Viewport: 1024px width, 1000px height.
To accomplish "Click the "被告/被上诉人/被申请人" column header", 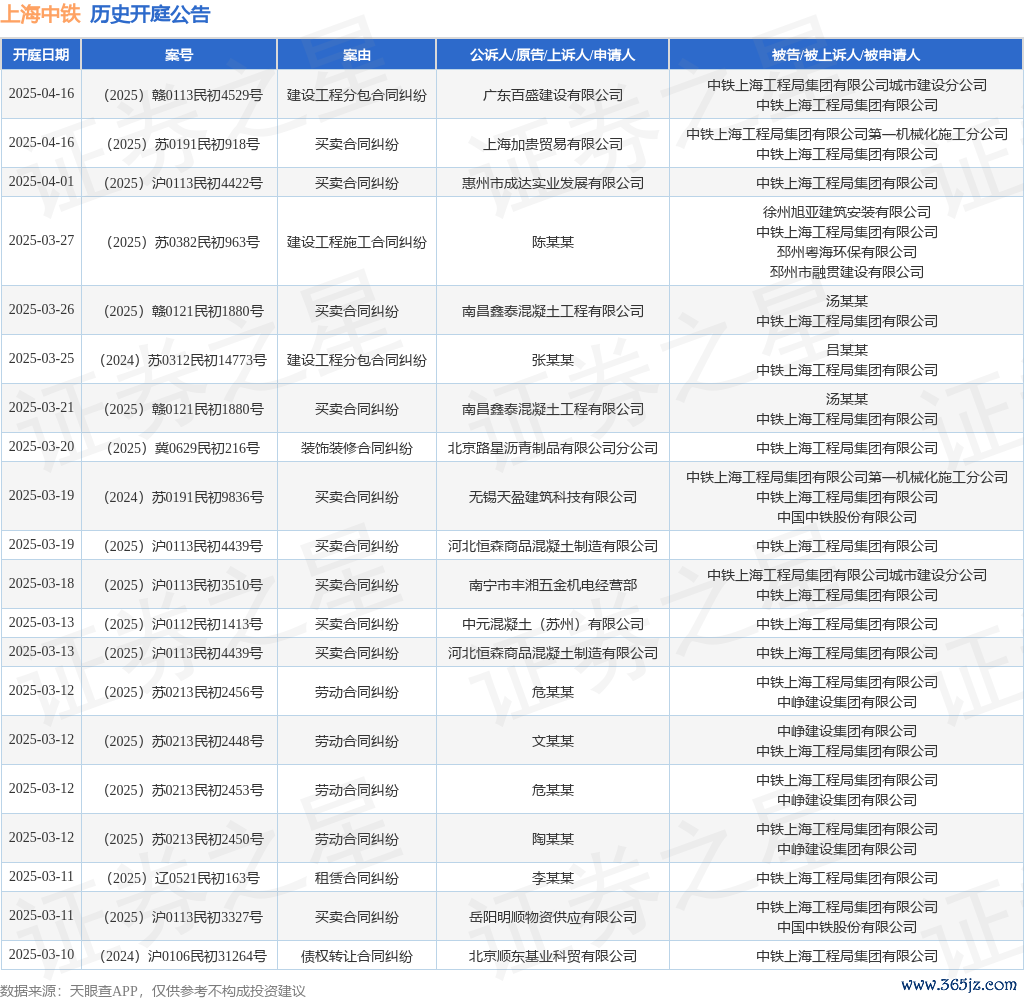I will (846, 55).
